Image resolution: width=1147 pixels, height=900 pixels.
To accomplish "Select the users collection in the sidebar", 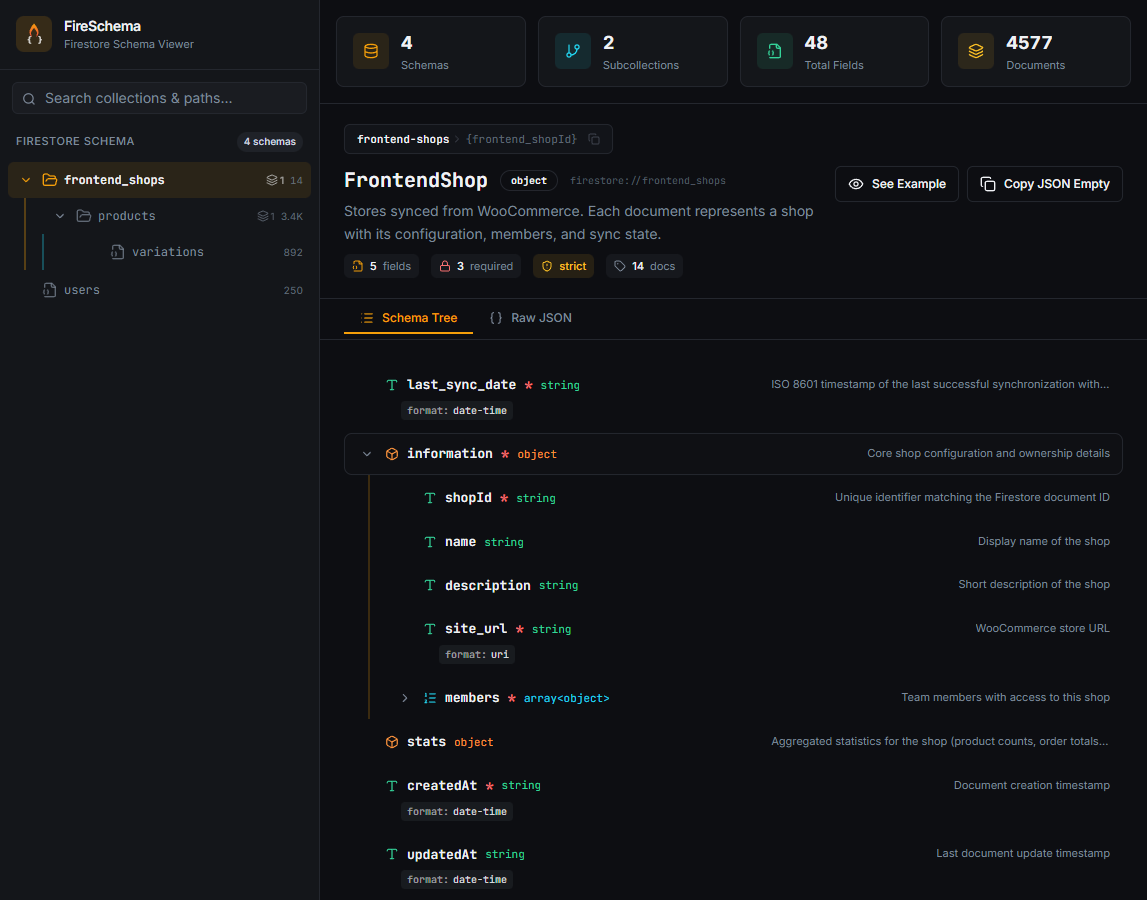I will click(x=84, y=289).
